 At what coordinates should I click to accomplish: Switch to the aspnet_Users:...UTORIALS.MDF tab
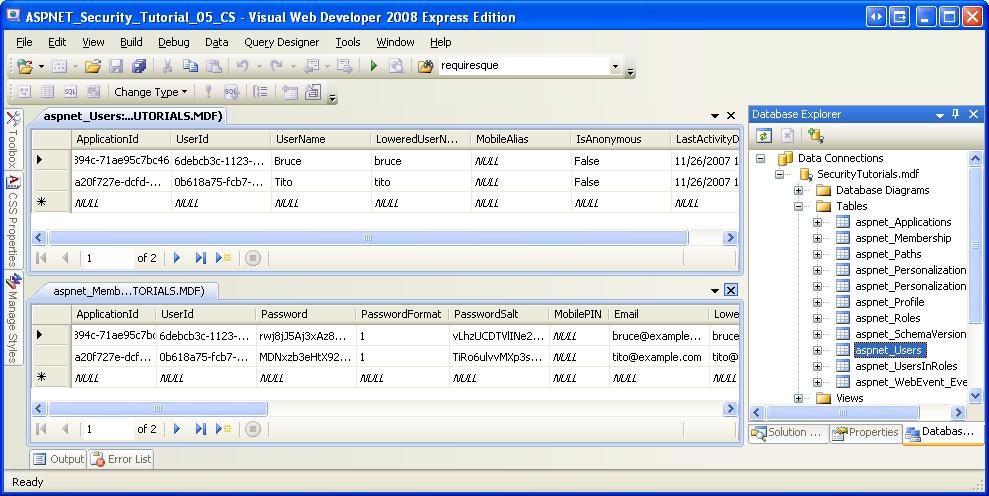[132, 116]
